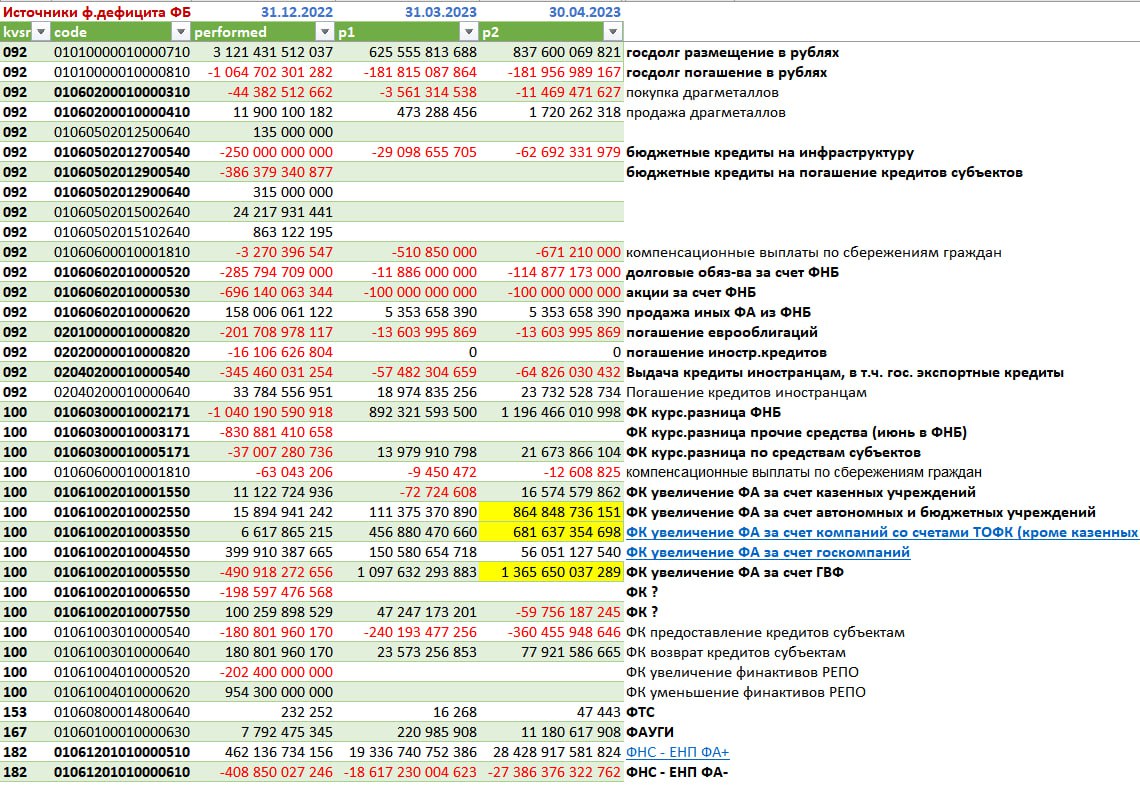Click the label 'ФК возврат кредитов субъектам'
This screenshot has width=1140, height=785.
735,652
